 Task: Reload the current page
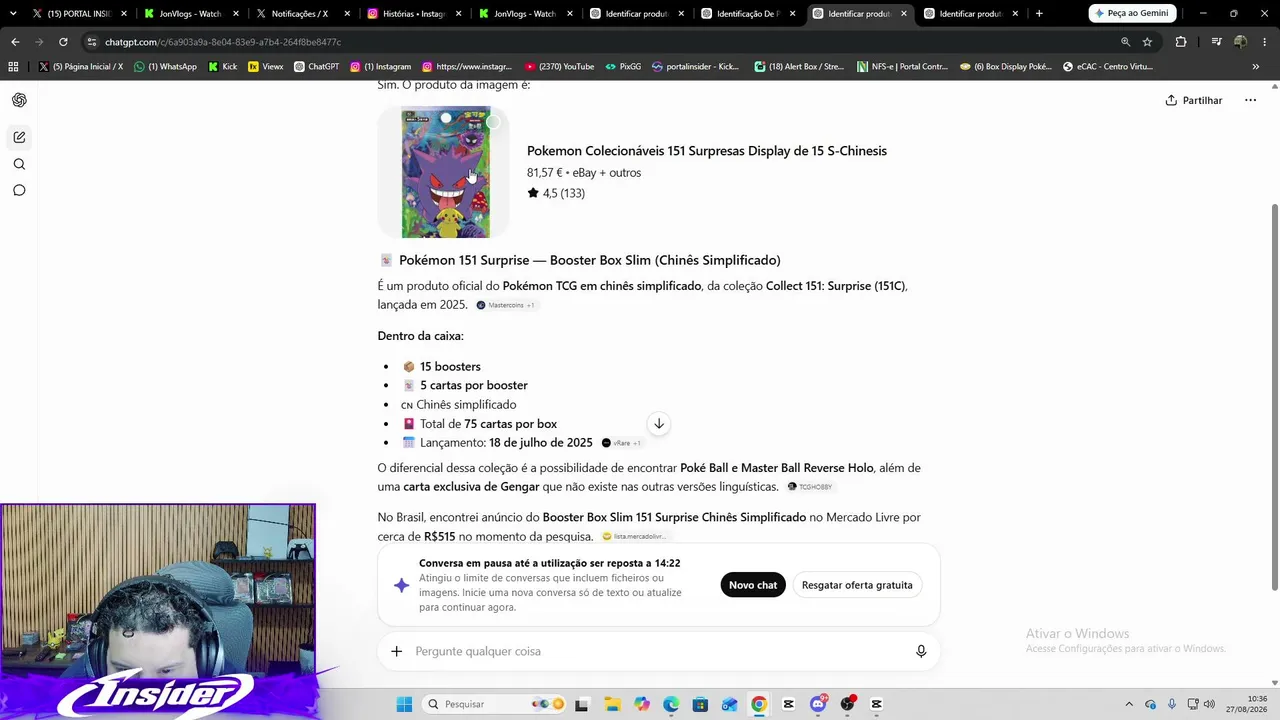click(63, 42)
